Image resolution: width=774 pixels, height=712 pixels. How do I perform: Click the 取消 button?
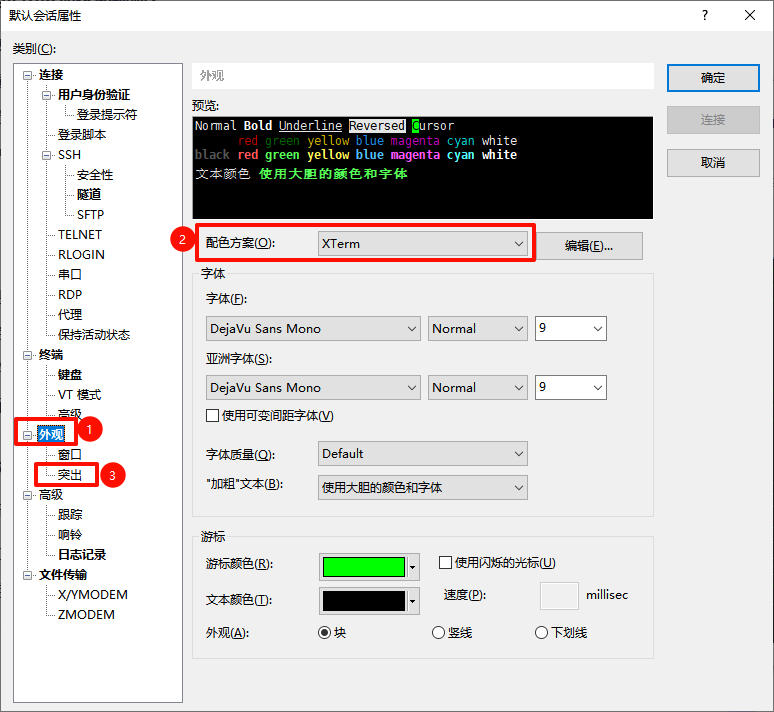[x=713, y=163]
